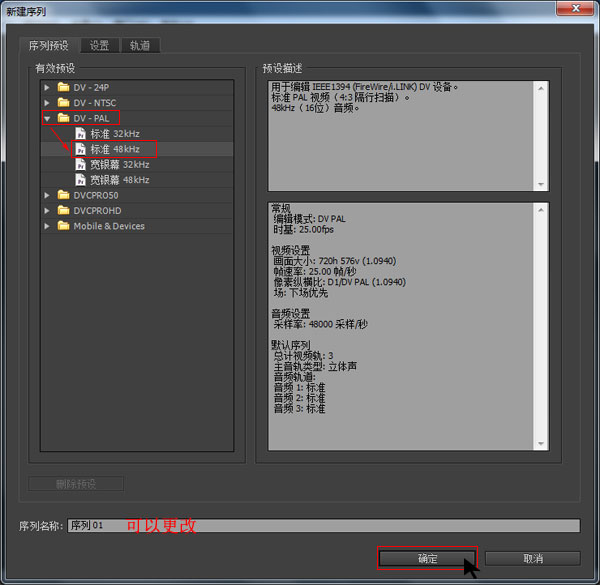
Task: Click the 画面大小: 720h 576v line
Action: (335, 261)
